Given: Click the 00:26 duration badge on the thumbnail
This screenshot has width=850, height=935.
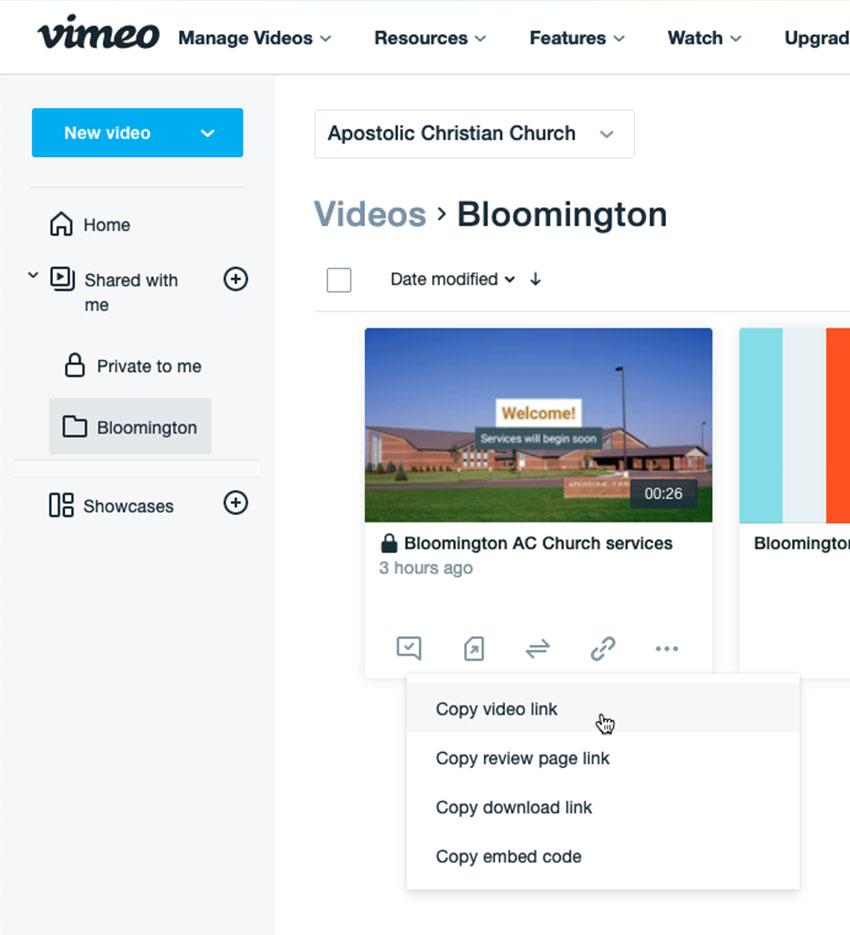Looking at the screenshot, I should [663, 493].
